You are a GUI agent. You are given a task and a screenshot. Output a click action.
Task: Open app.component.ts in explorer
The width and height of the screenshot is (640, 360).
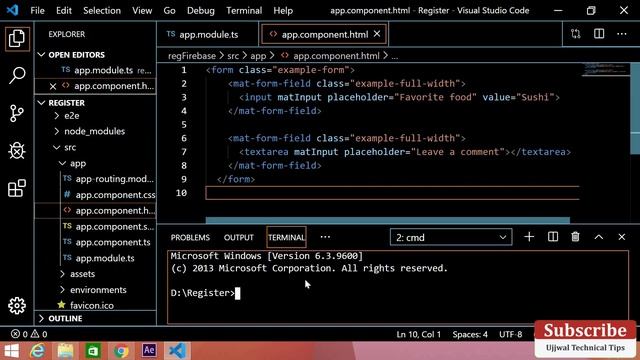(x=108, y=242)
